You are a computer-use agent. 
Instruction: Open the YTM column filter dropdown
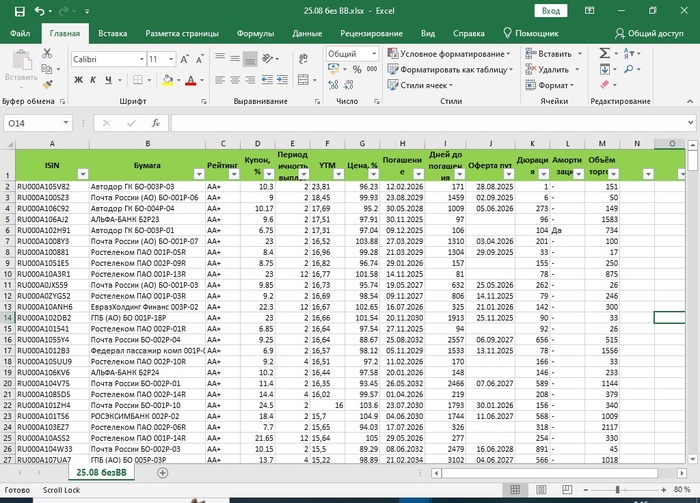pos(338,174)
